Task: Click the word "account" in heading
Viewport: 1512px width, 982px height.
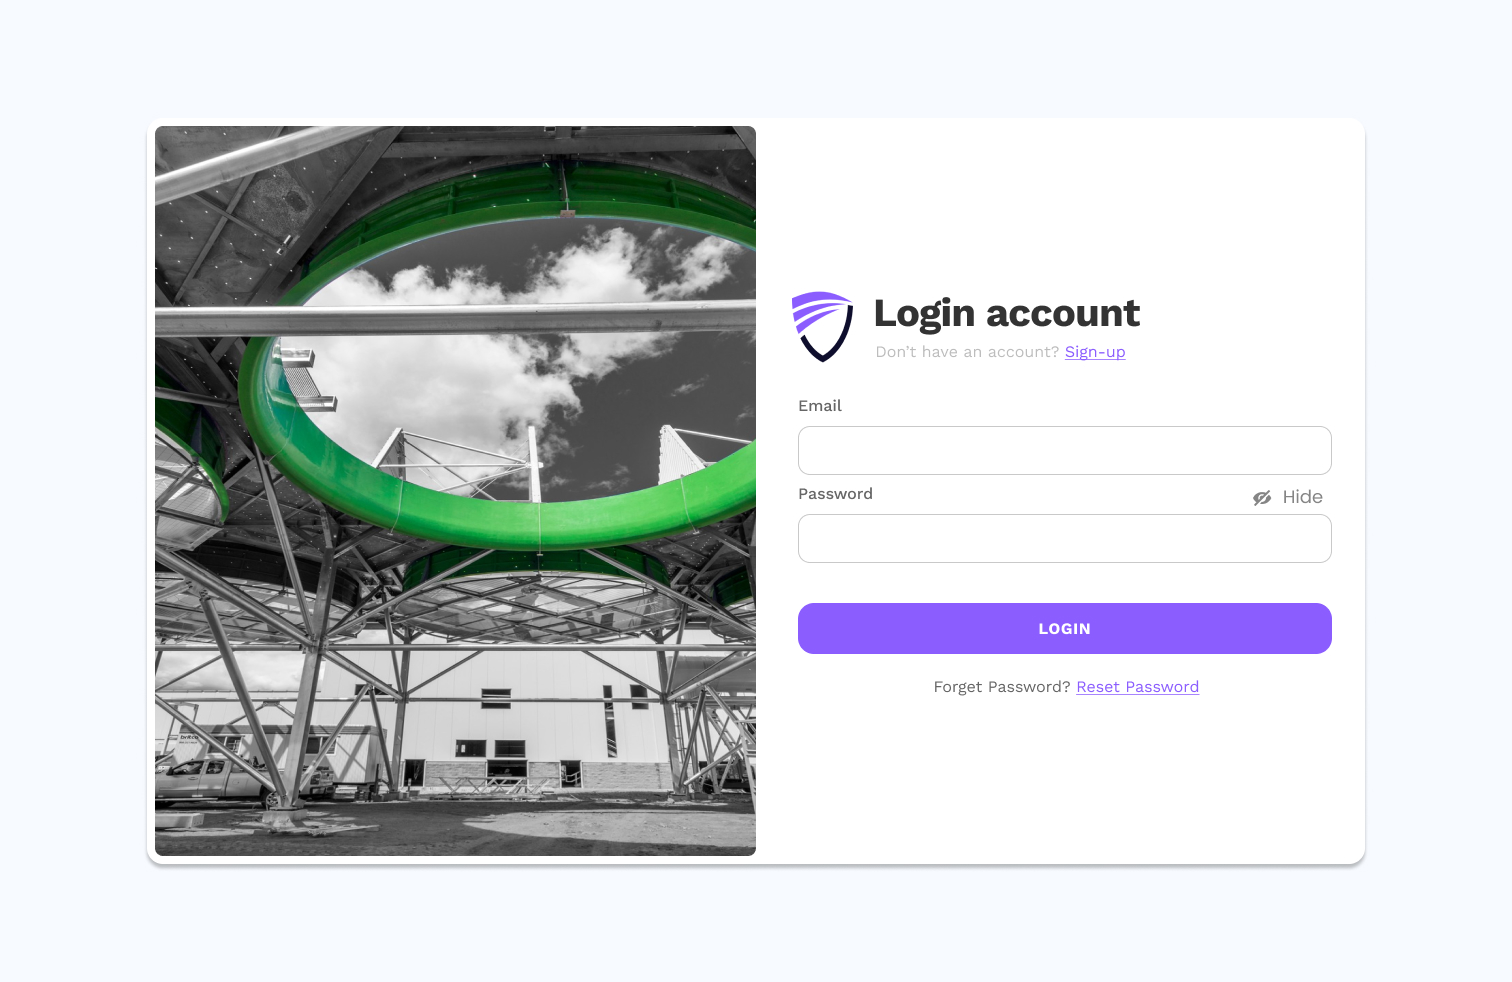Action: pos(1063,314)
